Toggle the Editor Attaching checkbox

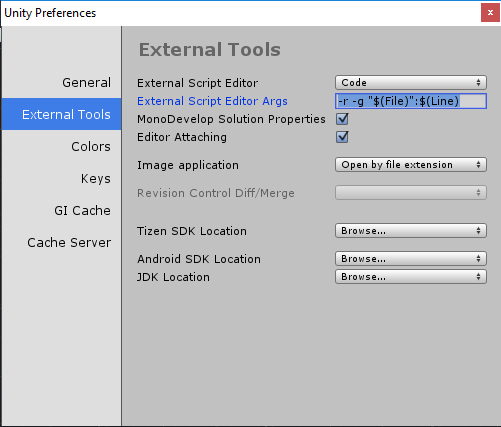(342, 137)
